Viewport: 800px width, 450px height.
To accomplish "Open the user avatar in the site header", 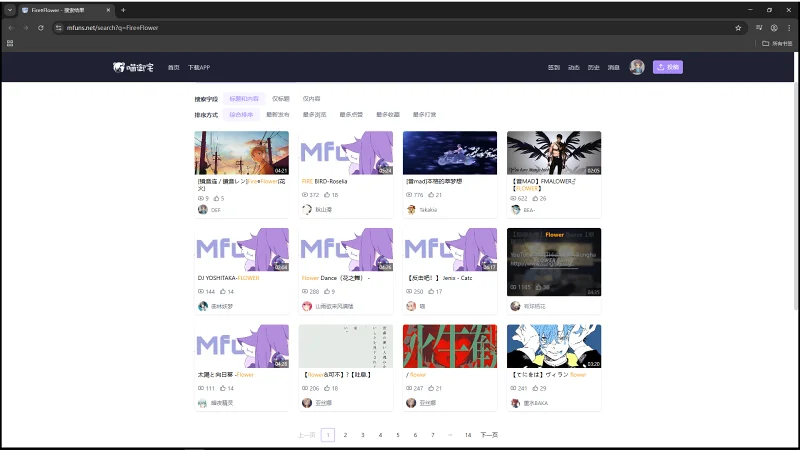I will click(637, 67).
